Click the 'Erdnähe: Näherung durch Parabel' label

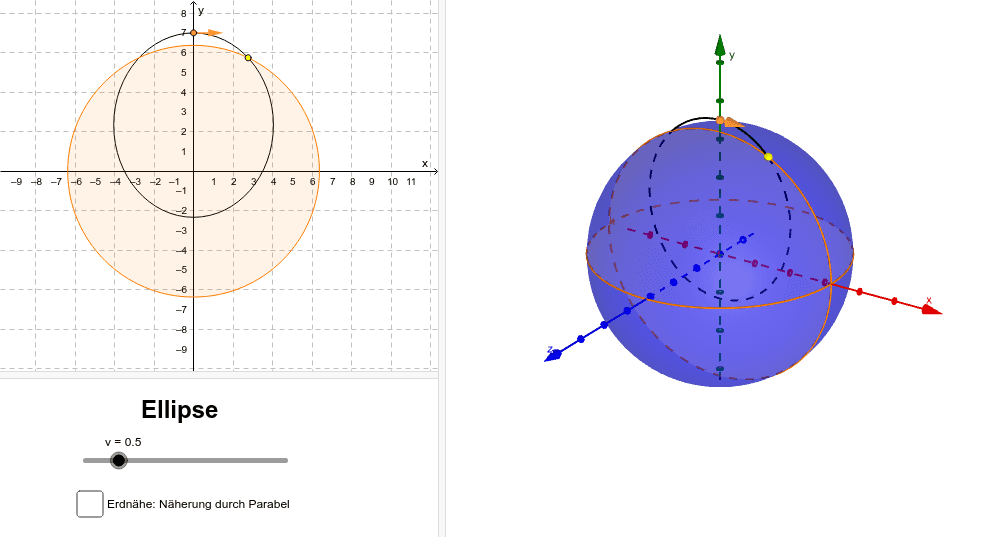198,504
